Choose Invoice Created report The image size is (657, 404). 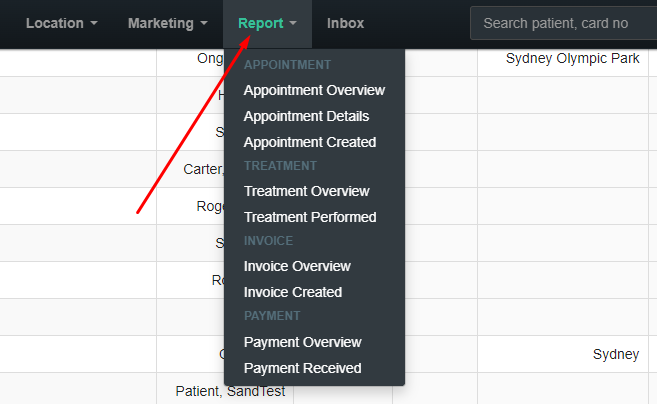[x=293, y=292]
